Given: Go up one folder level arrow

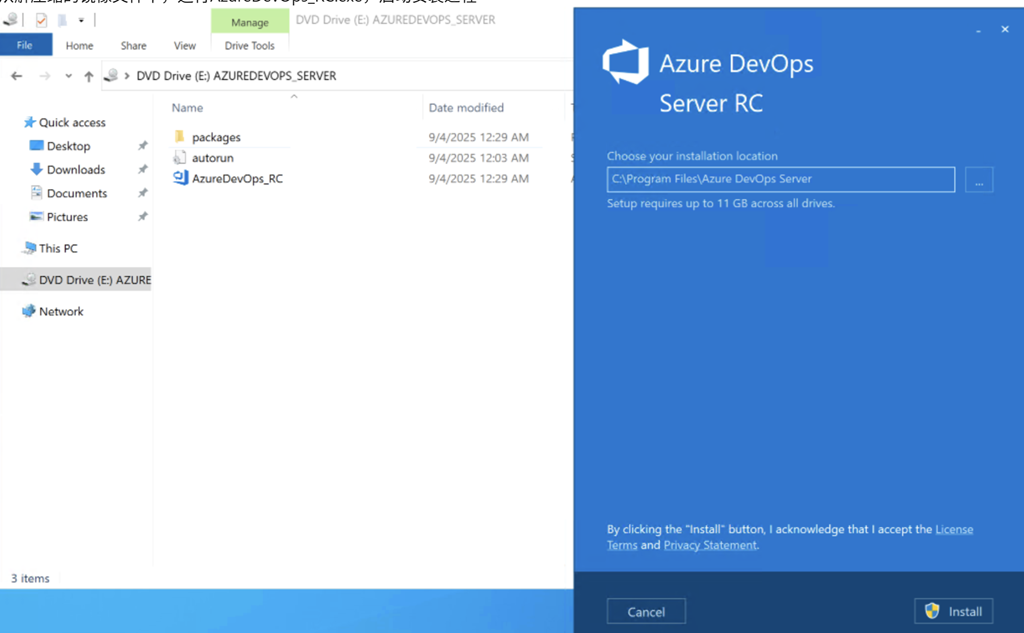Looking at the screenshot, I should 89,76.
